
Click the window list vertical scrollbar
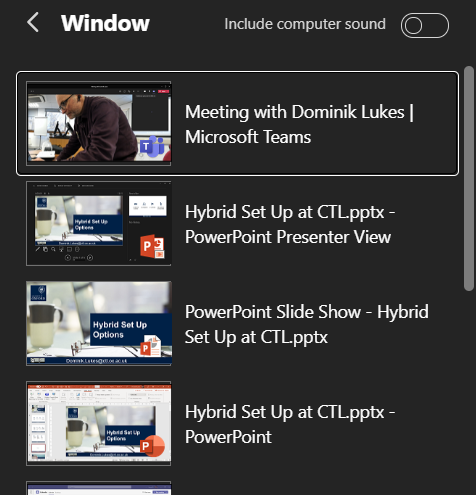coord(469,179)
